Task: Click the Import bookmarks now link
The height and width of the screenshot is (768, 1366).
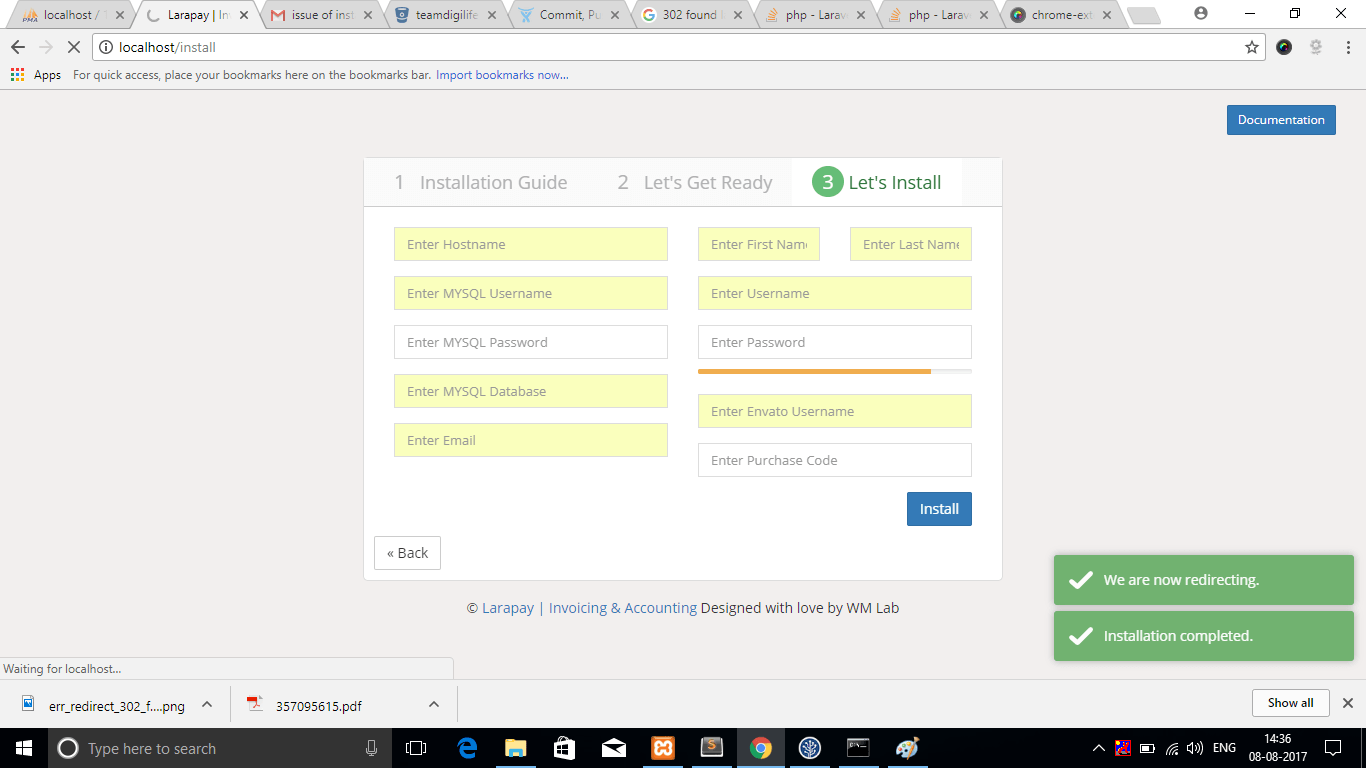Action: pyautogui.click(x=502, y=75)
